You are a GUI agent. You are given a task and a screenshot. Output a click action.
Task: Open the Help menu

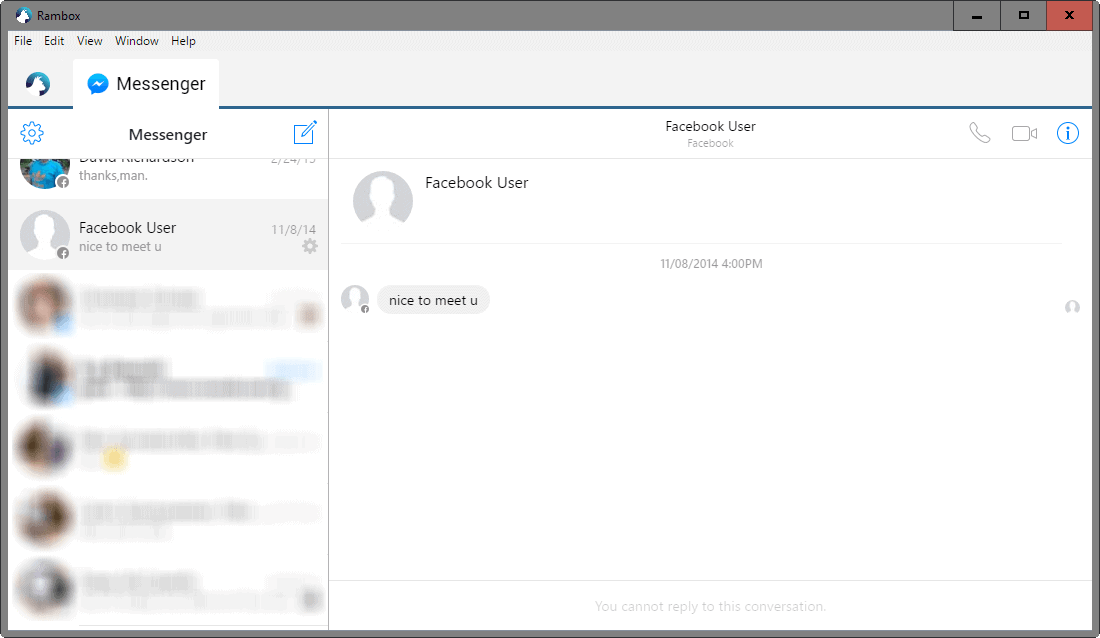point(183,41)
